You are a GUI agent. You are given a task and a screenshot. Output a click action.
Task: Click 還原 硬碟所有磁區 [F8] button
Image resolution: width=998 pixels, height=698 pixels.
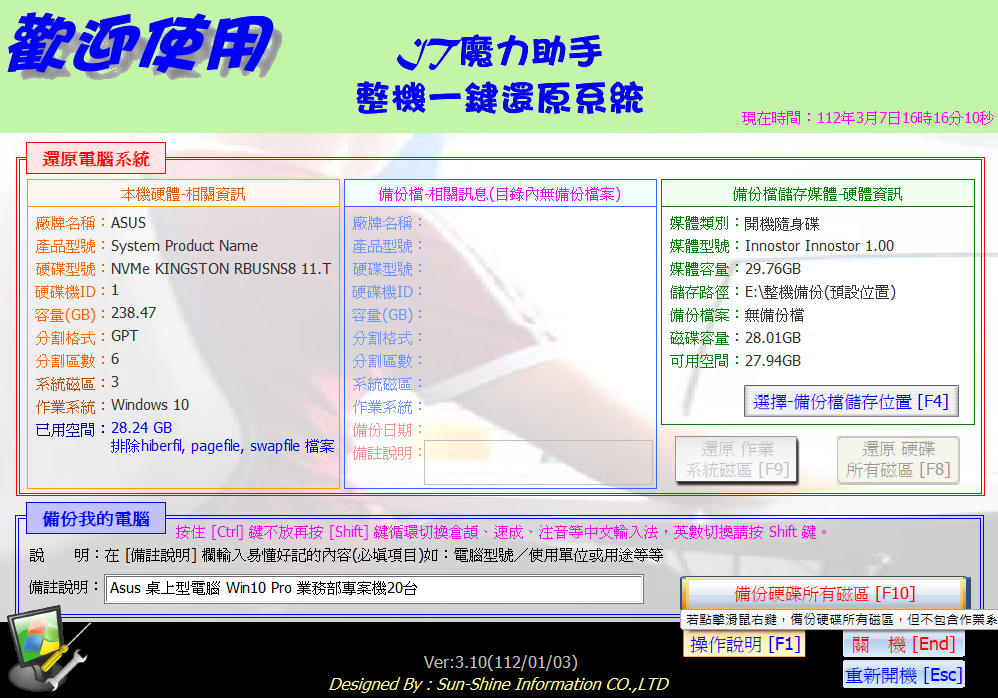(898, 459)
